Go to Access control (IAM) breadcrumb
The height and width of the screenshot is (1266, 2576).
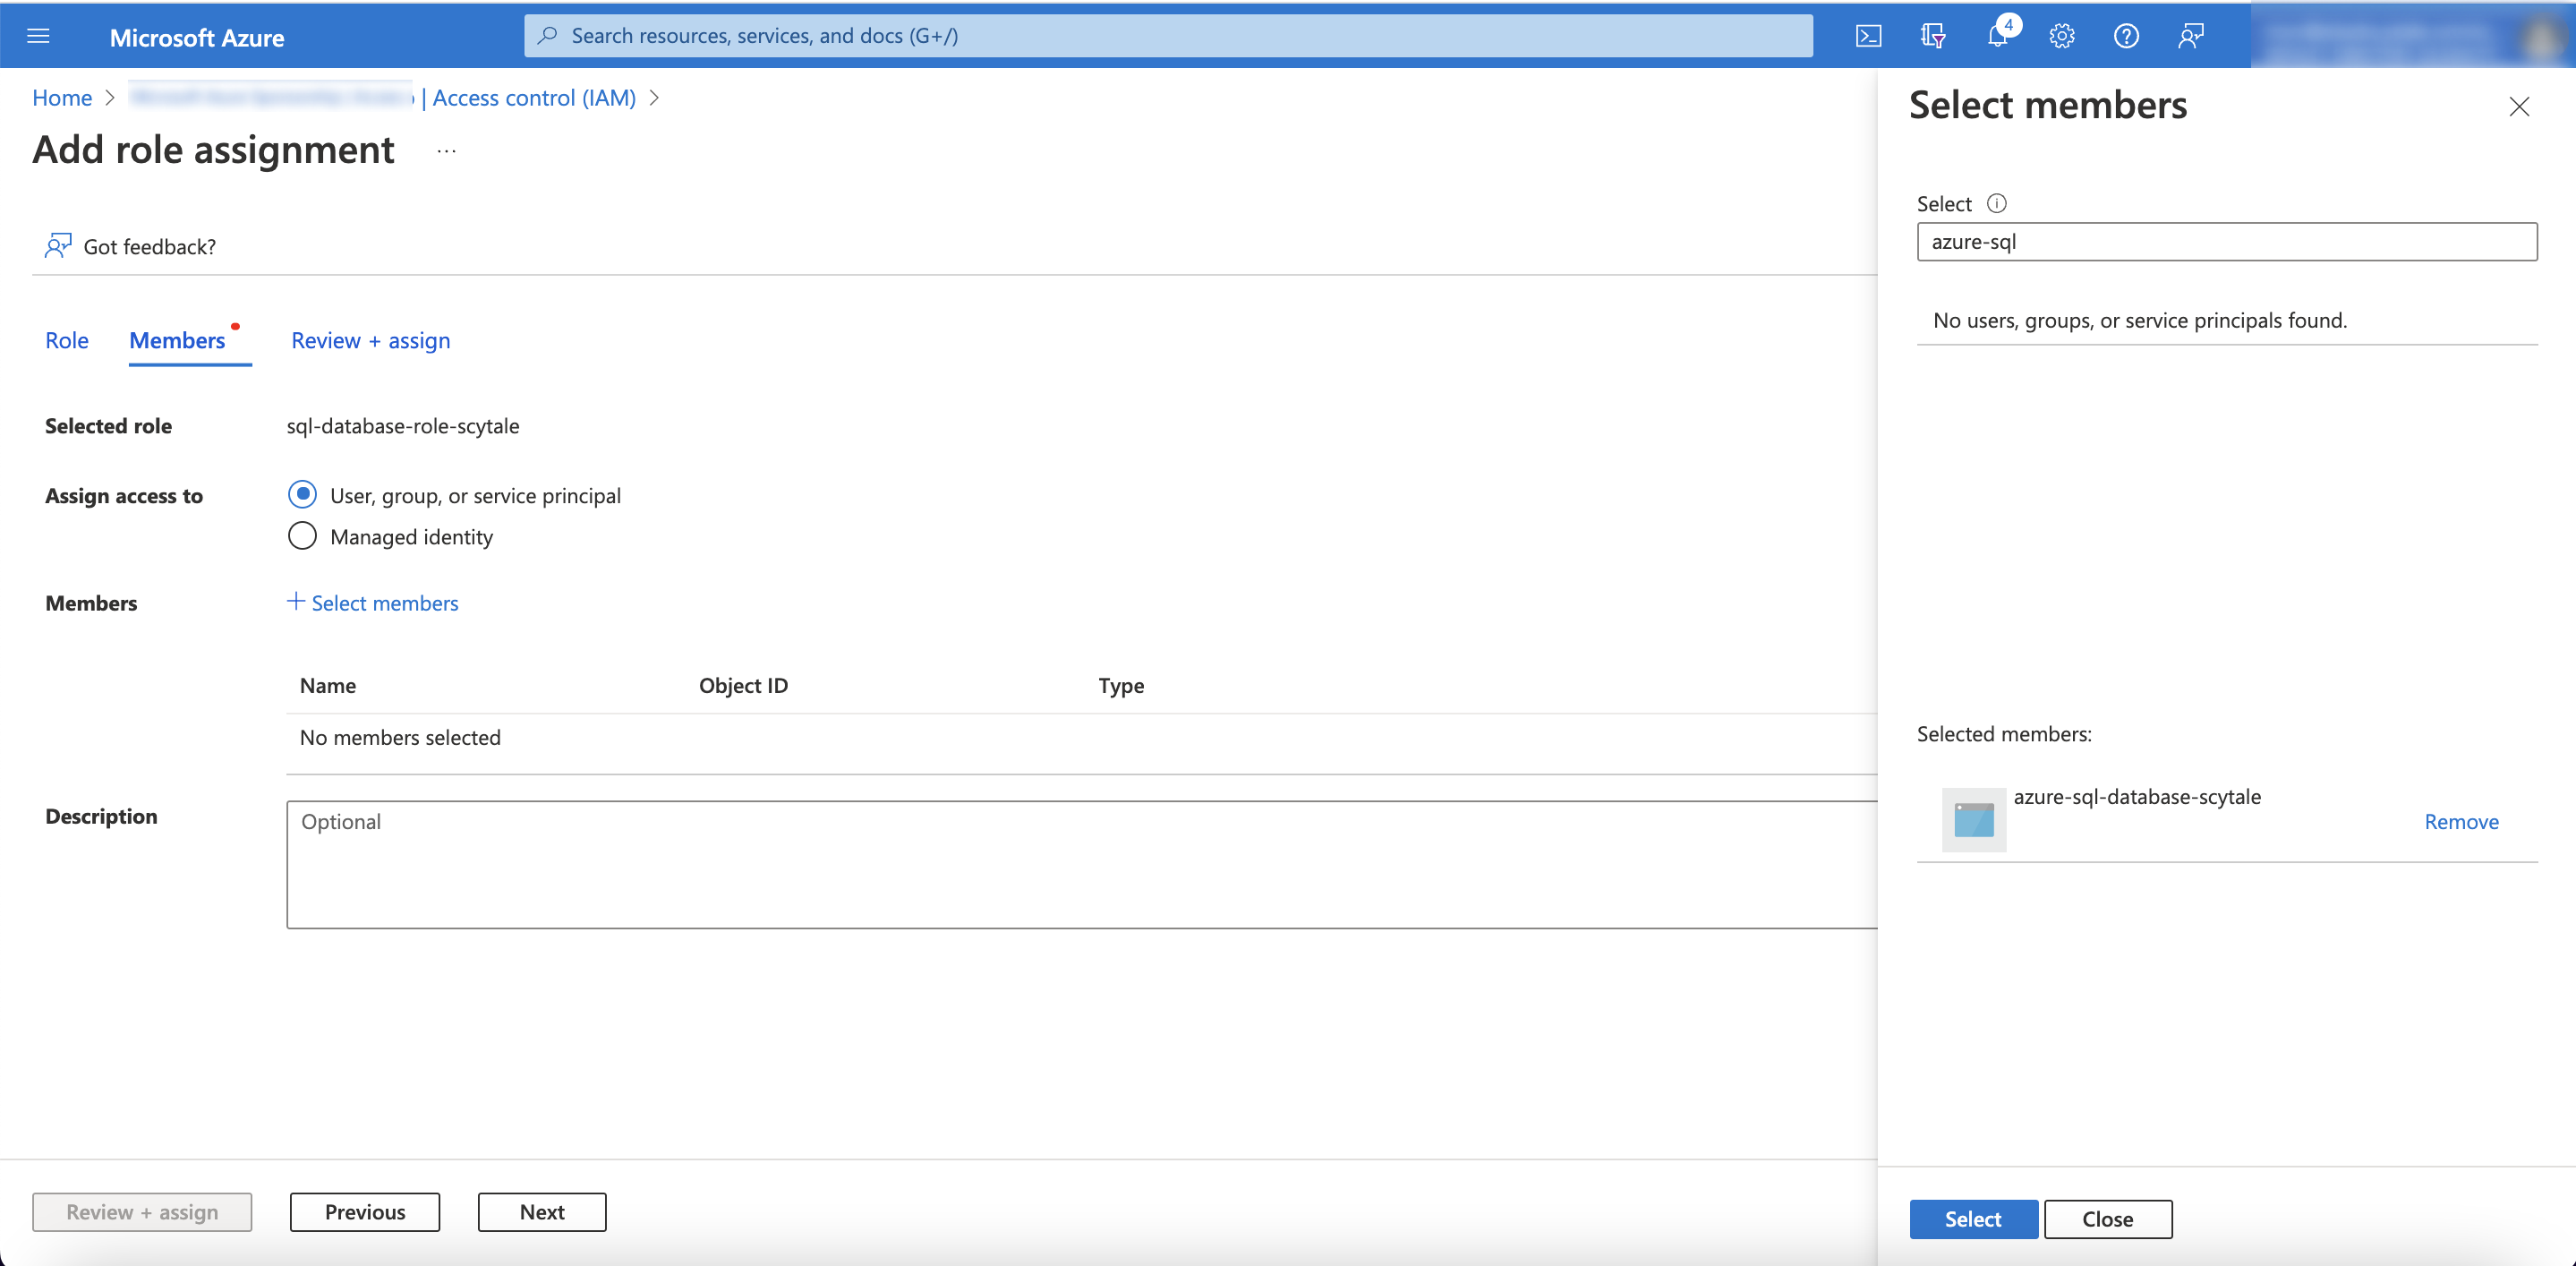click(x=534, y=97)
